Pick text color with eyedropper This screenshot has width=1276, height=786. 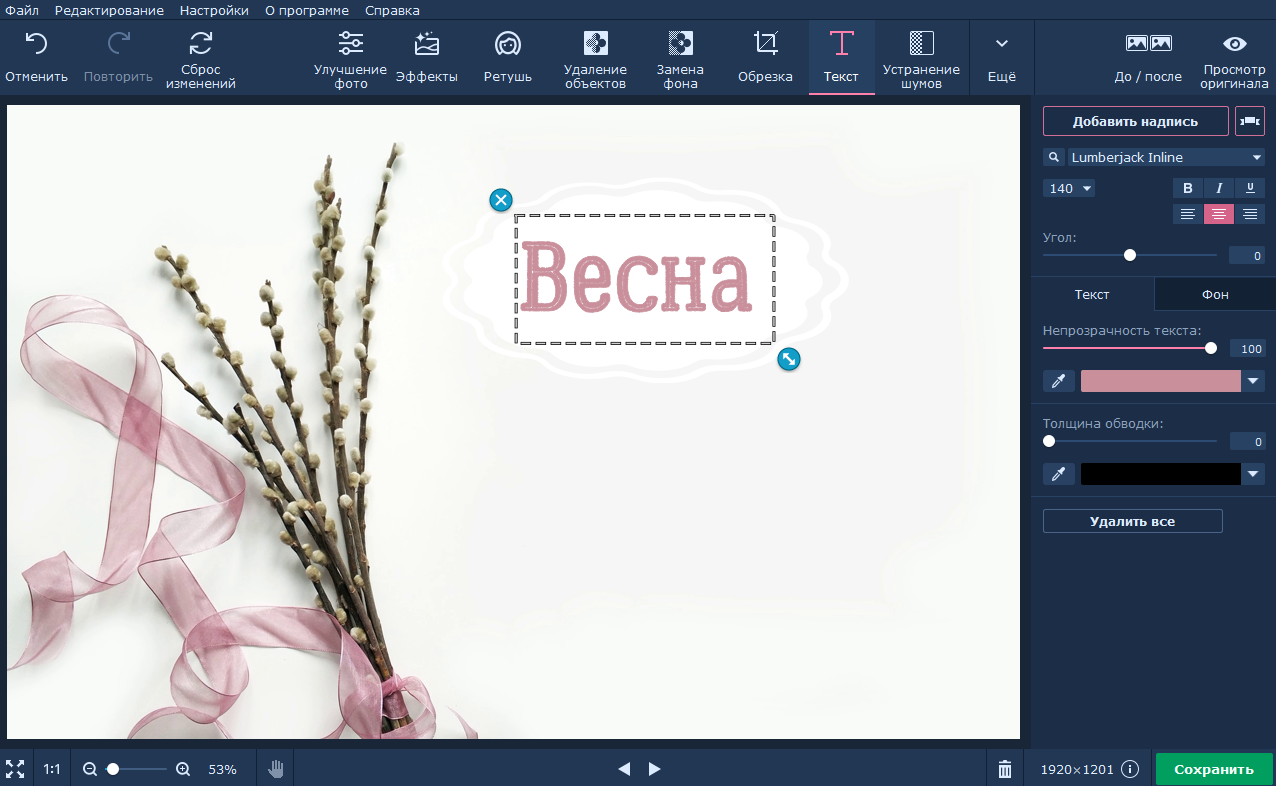[x=1058, y=381]
